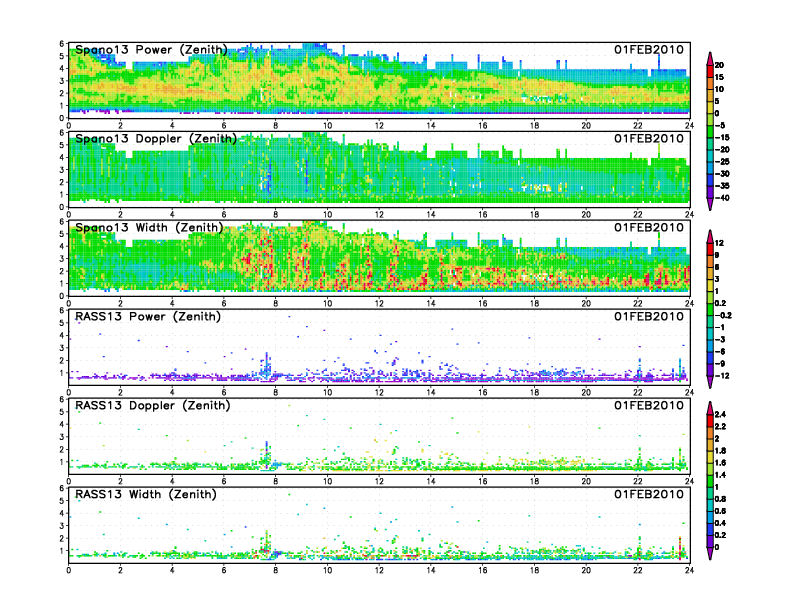Click the 'RASS13 Width (Zenith)' panel title

[146, 494]
